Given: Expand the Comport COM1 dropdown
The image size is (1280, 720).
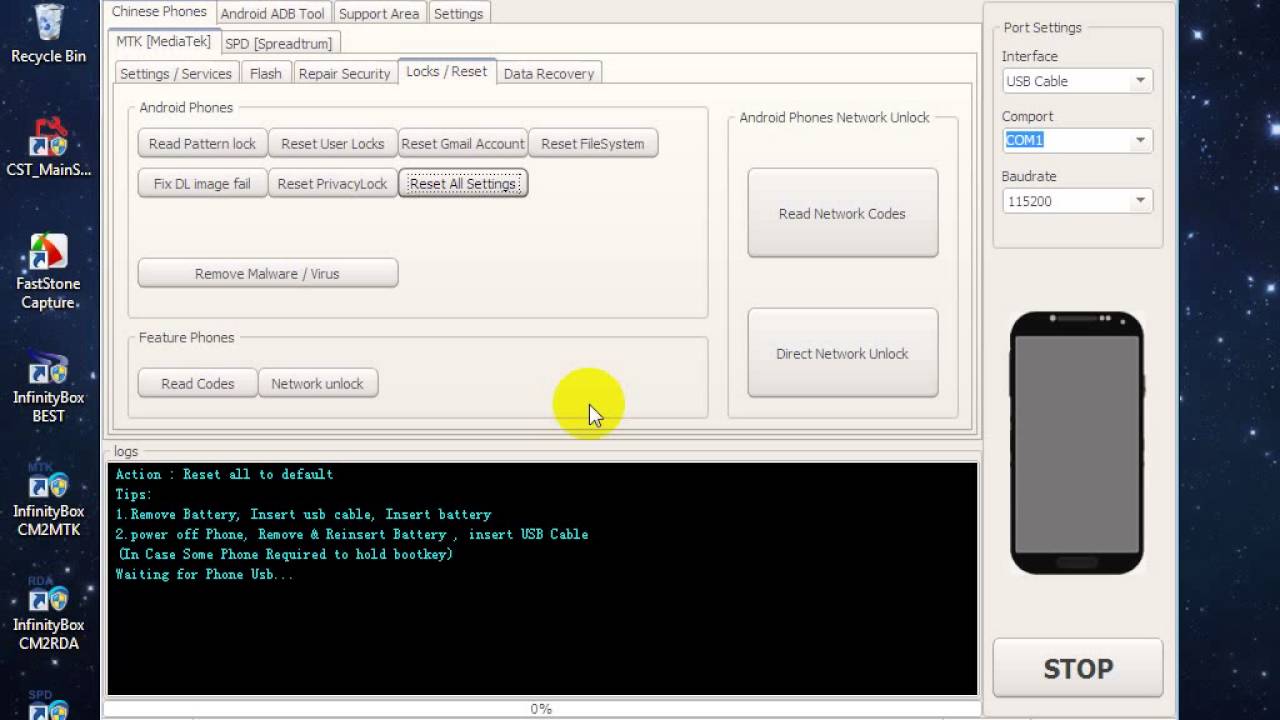Looking at the screenshot, I should point(1140,141).
